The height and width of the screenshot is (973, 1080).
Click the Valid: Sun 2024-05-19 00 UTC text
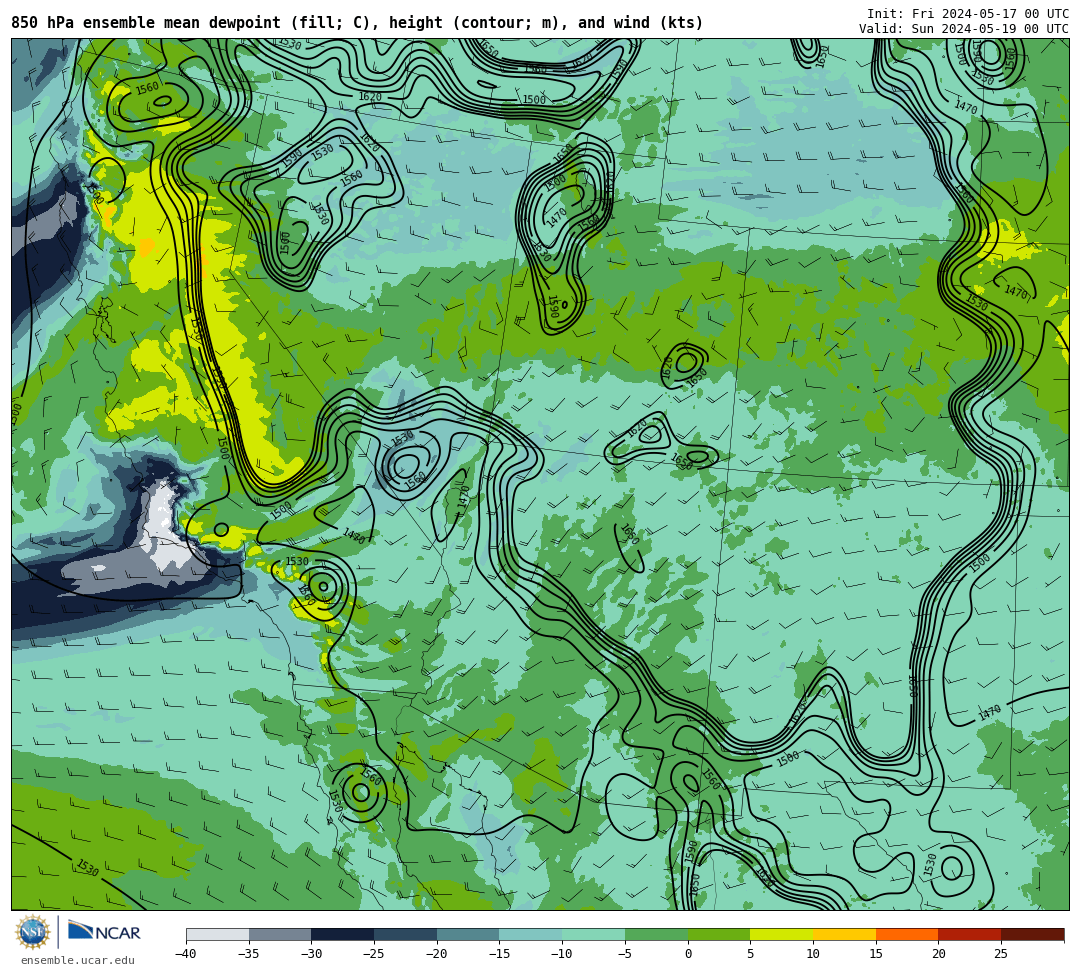(964, 28)
